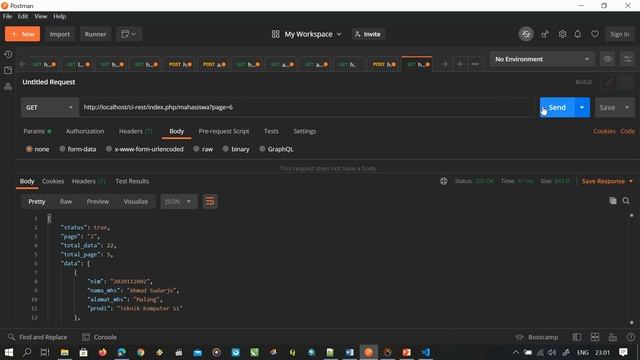
Task: Open Postman settings gear icon
Action: tap(562, 34)
